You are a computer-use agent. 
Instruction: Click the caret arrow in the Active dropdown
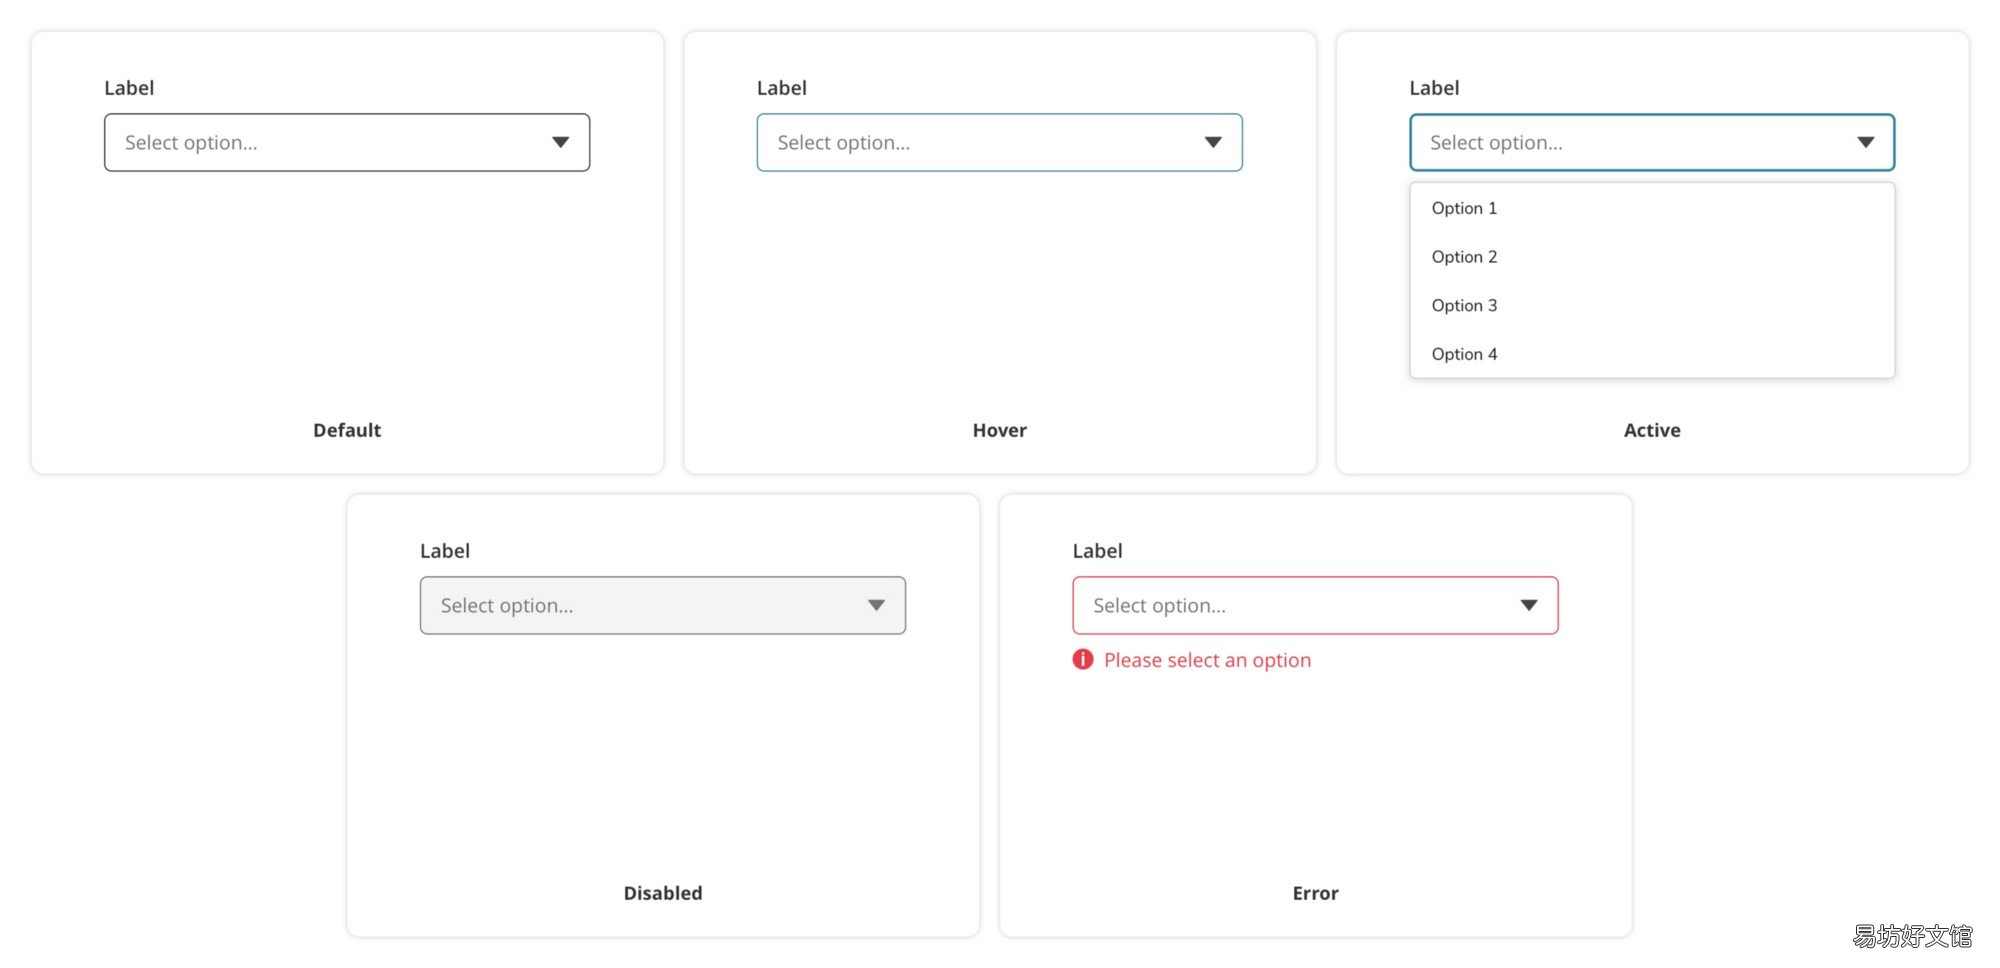1866,142
